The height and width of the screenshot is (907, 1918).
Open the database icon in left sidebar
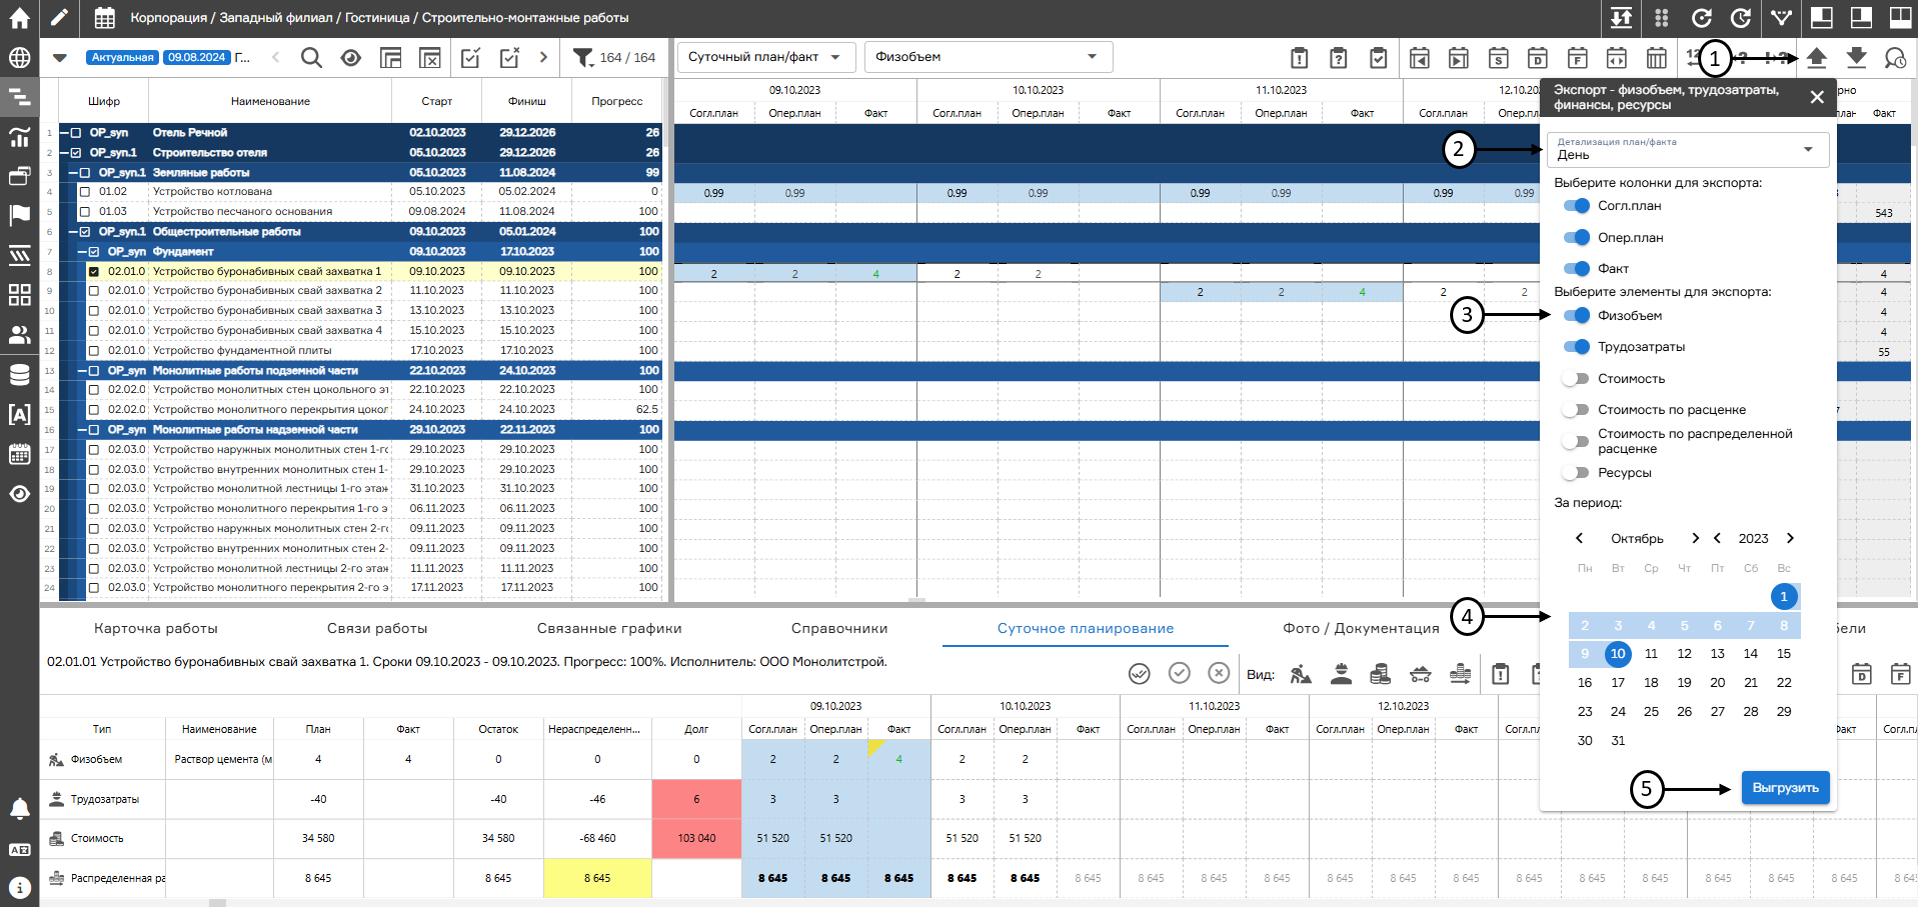tap(19, 375)
